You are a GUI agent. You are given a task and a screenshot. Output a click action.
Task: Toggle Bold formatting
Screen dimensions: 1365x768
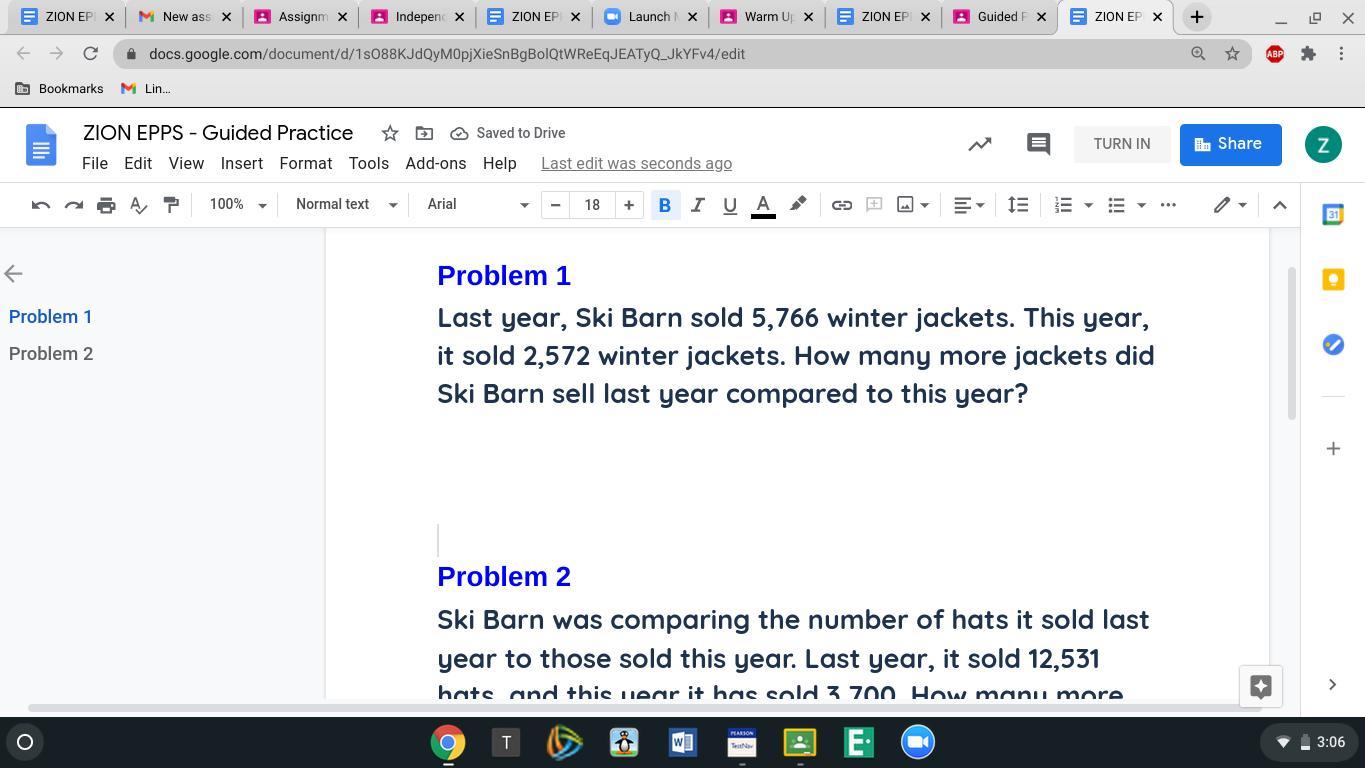point(664,205)
